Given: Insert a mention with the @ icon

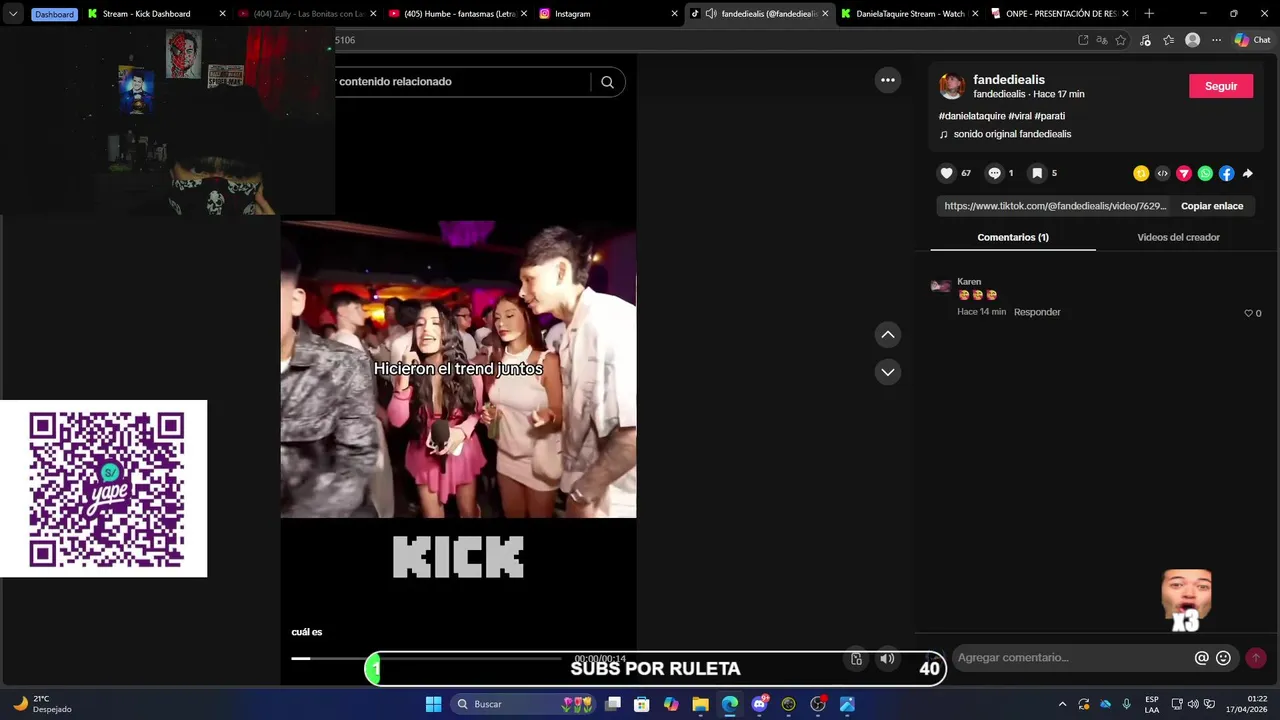Looking at the screenshot, I should [1202, 658].
